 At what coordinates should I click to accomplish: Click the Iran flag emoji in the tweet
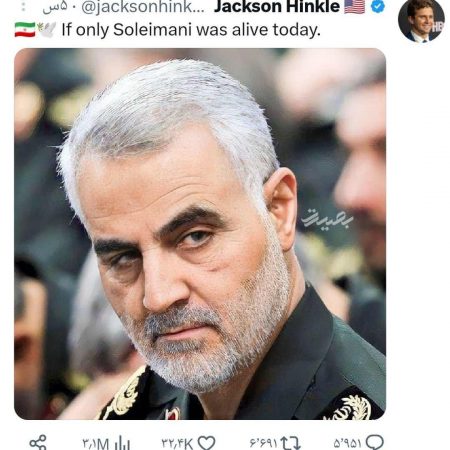25,30
